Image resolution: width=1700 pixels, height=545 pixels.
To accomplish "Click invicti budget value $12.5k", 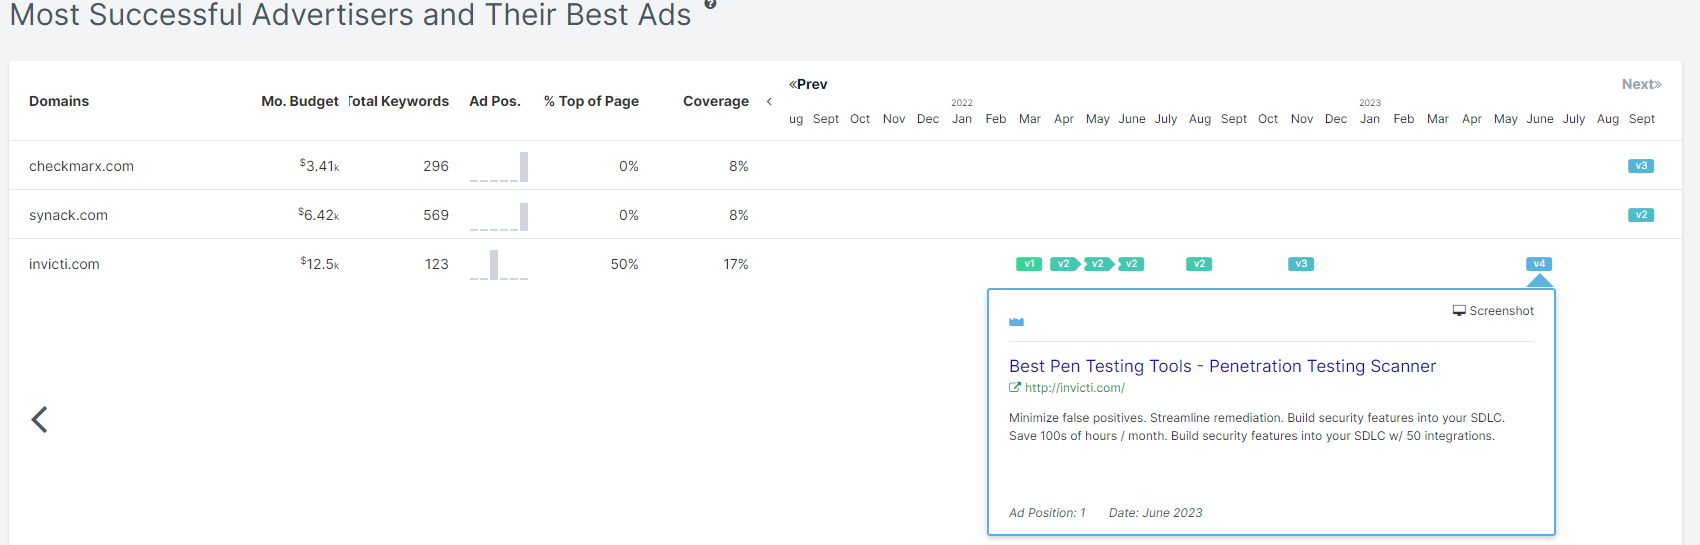I will 320,264.
